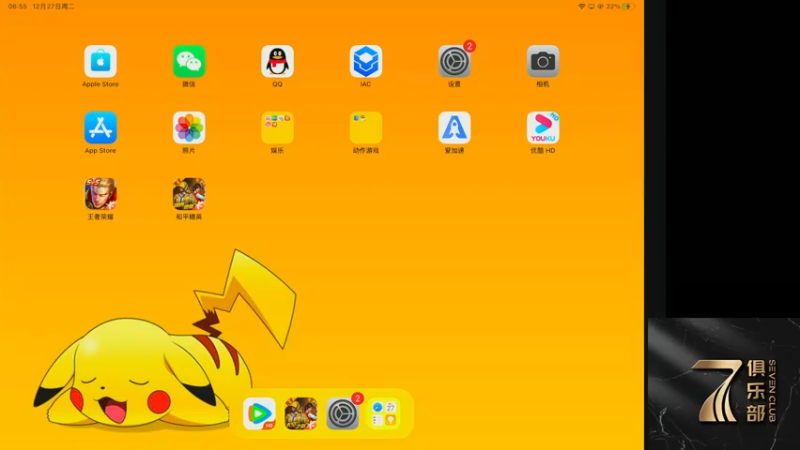Tap the Wi-Fi status icon

[582, 7]
